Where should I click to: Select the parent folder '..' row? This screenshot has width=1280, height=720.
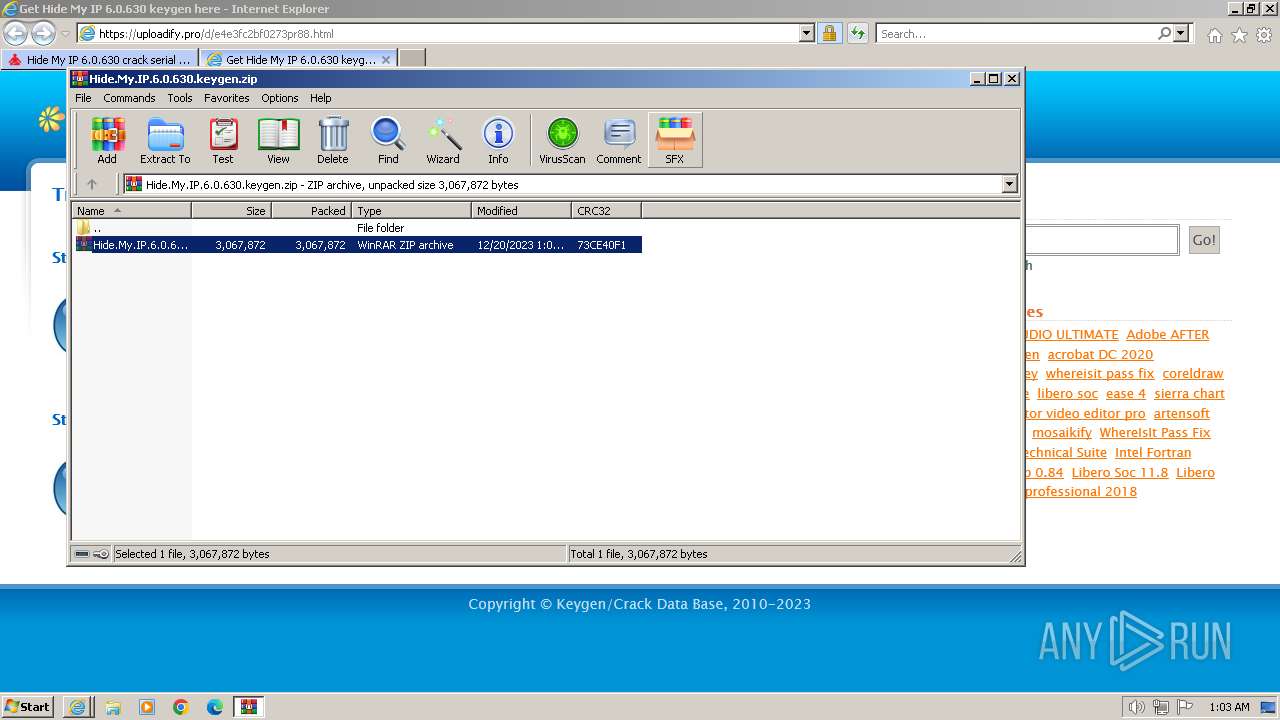357,228
